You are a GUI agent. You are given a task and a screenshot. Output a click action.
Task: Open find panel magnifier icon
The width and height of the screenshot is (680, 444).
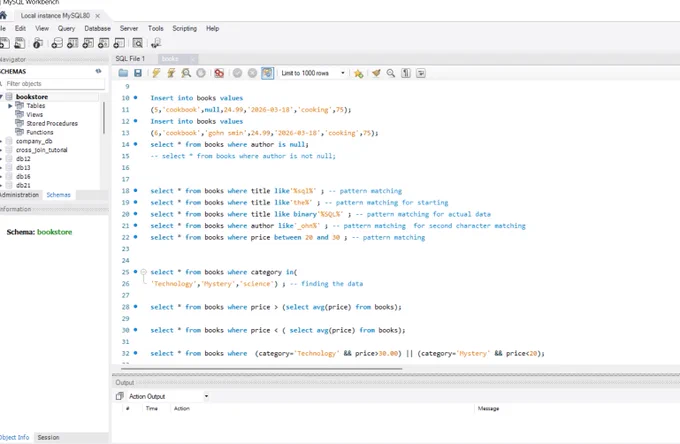pyautogui.click(x=391, y=73)
